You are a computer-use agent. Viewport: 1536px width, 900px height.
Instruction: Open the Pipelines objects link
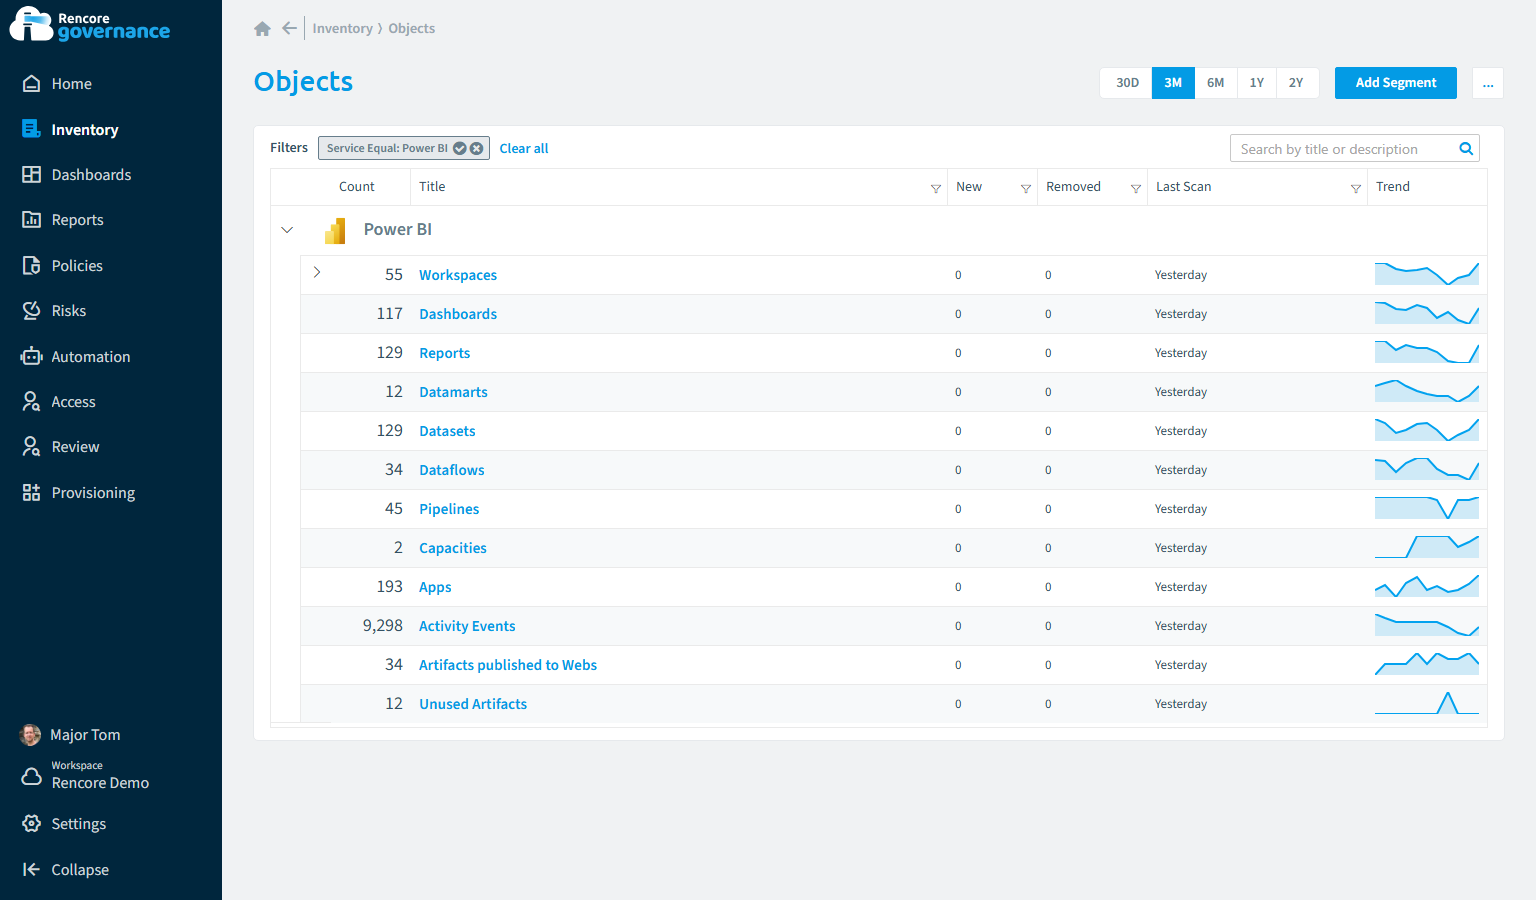pyautogui.click(x=449, y=509)
